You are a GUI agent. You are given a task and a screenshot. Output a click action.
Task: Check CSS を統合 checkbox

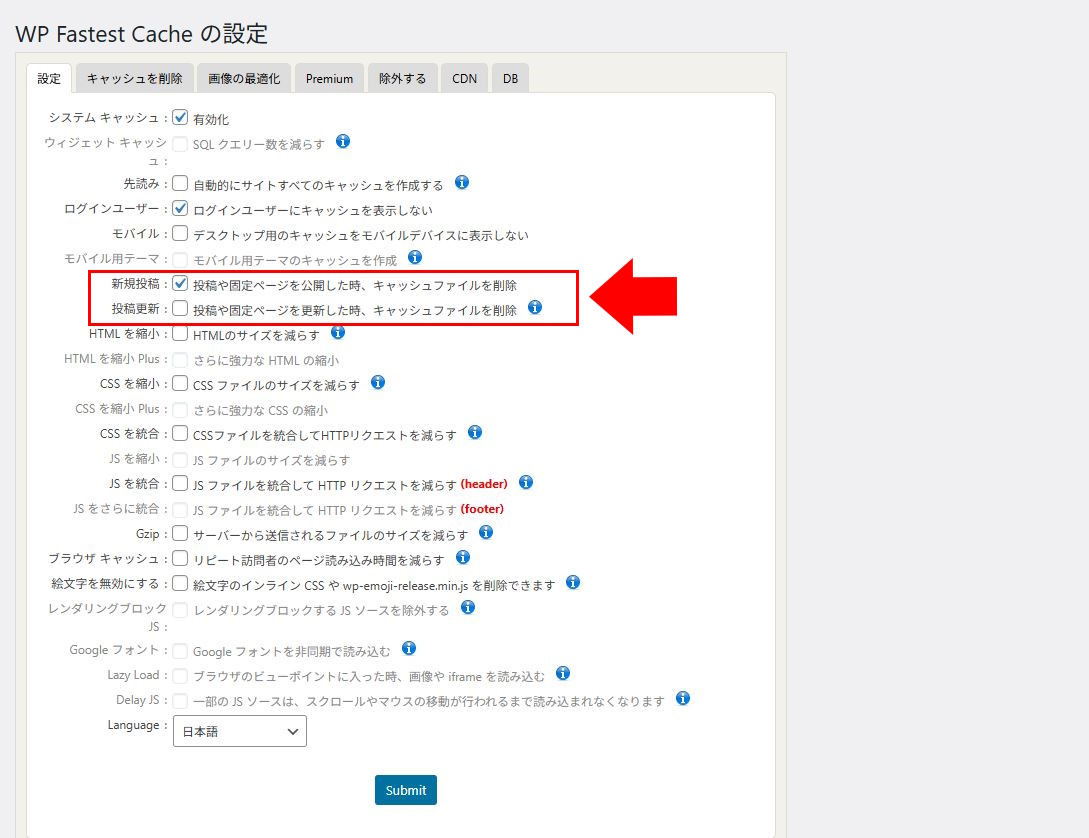point(180,433)
